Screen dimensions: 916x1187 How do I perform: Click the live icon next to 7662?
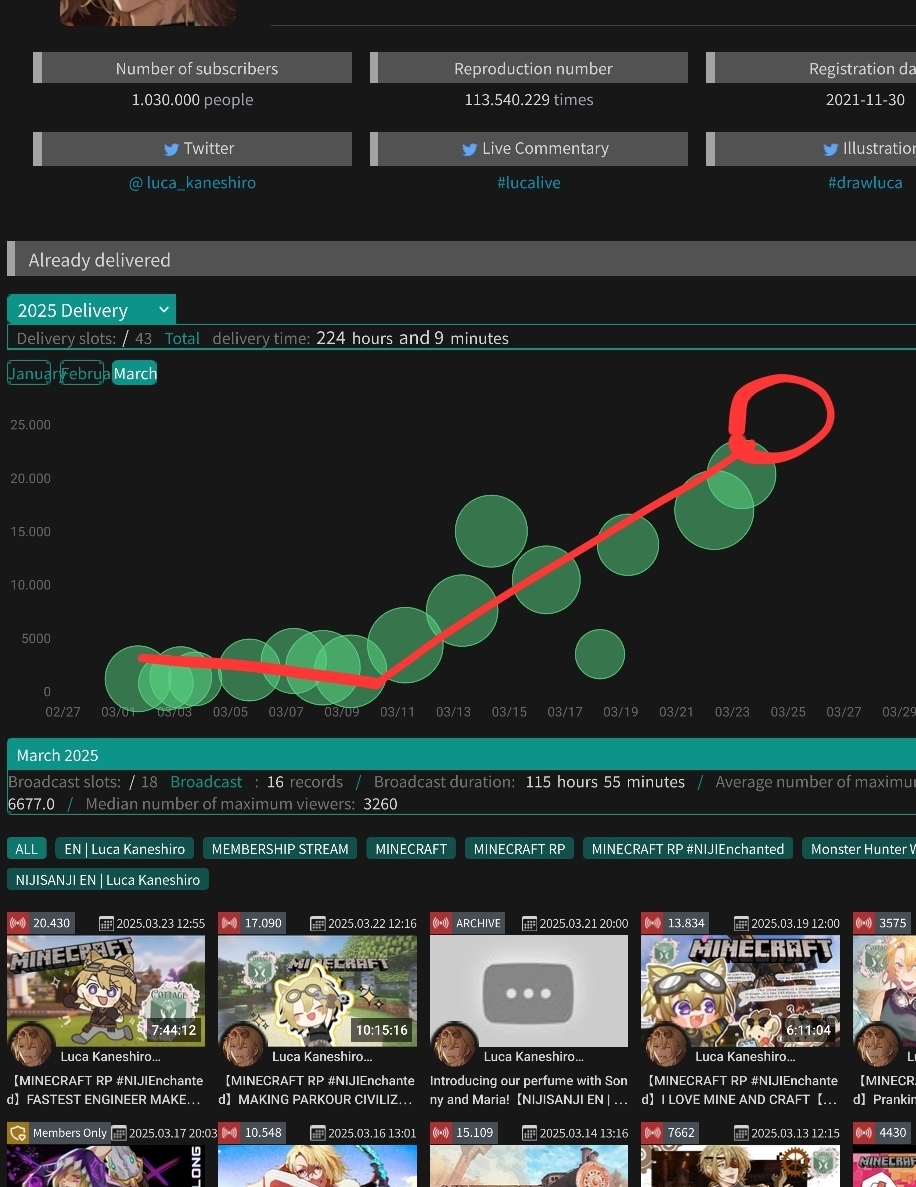tap(652, 1132)
